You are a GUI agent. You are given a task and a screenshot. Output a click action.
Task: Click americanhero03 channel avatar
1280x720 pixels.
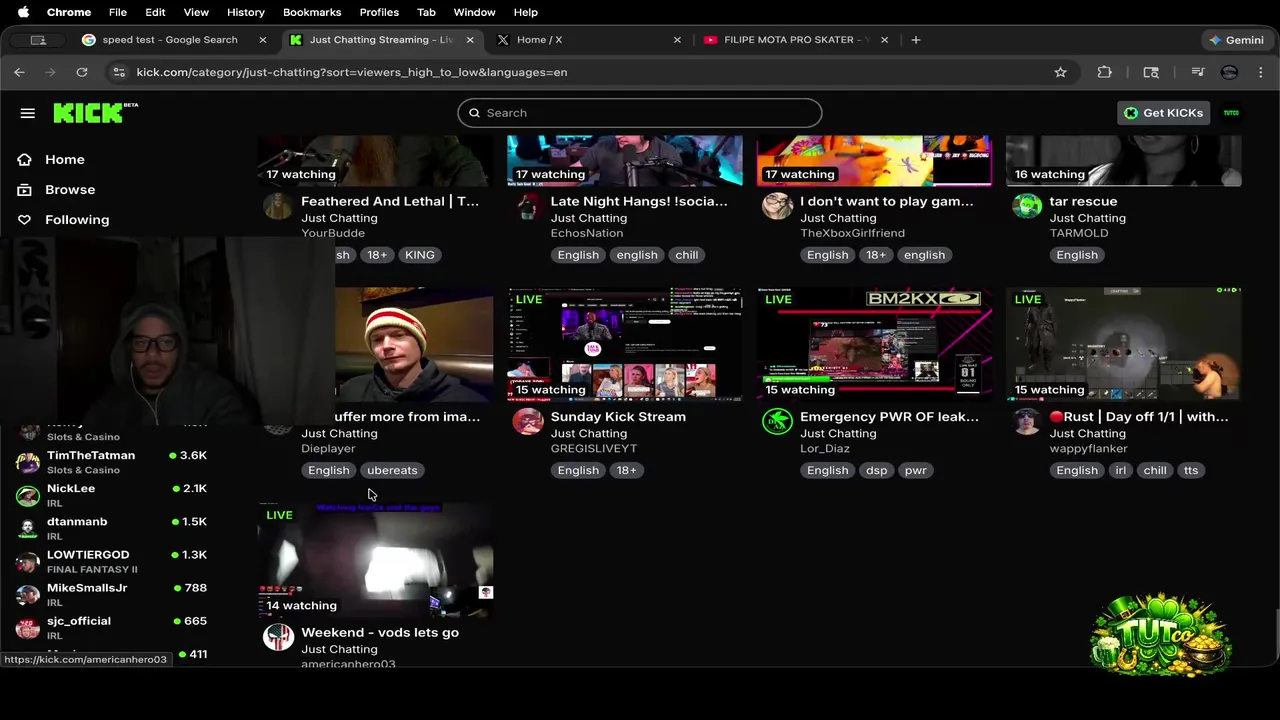pos(278,637)
